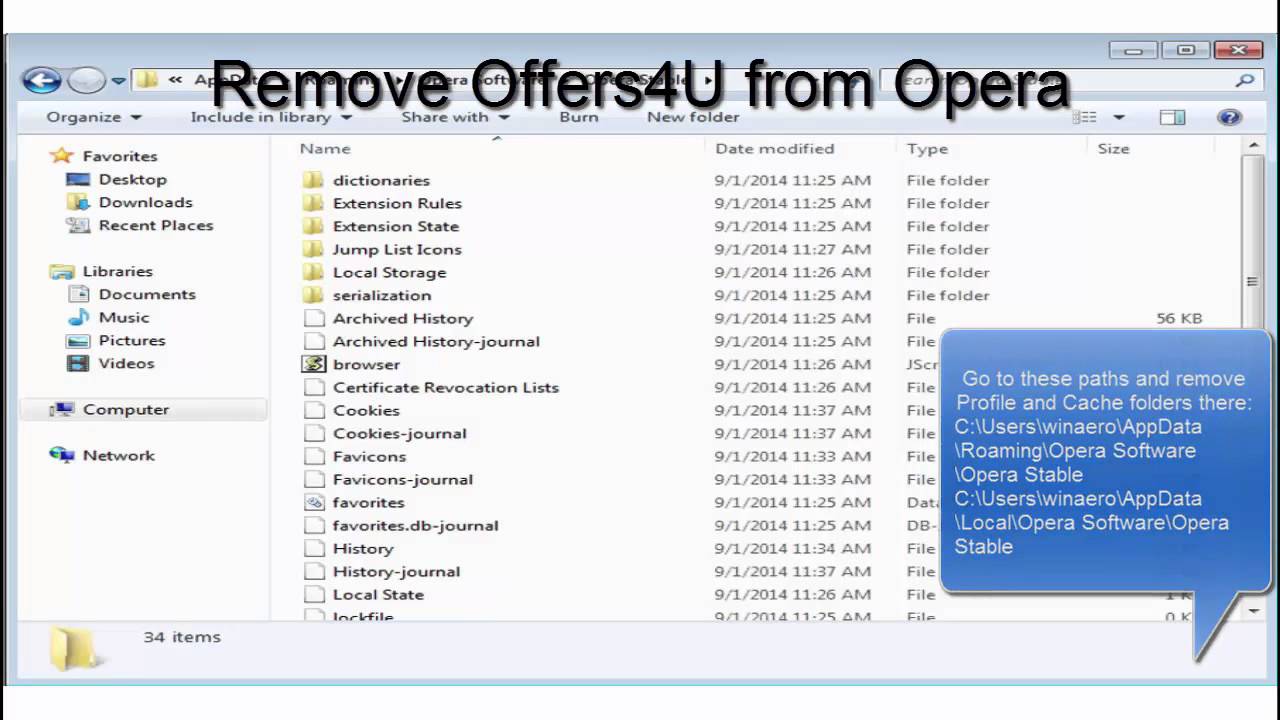This screenshot has width=1280, height=720.
Task: Click the Forward navigation arrow button
Action: (x=88, y=80)
